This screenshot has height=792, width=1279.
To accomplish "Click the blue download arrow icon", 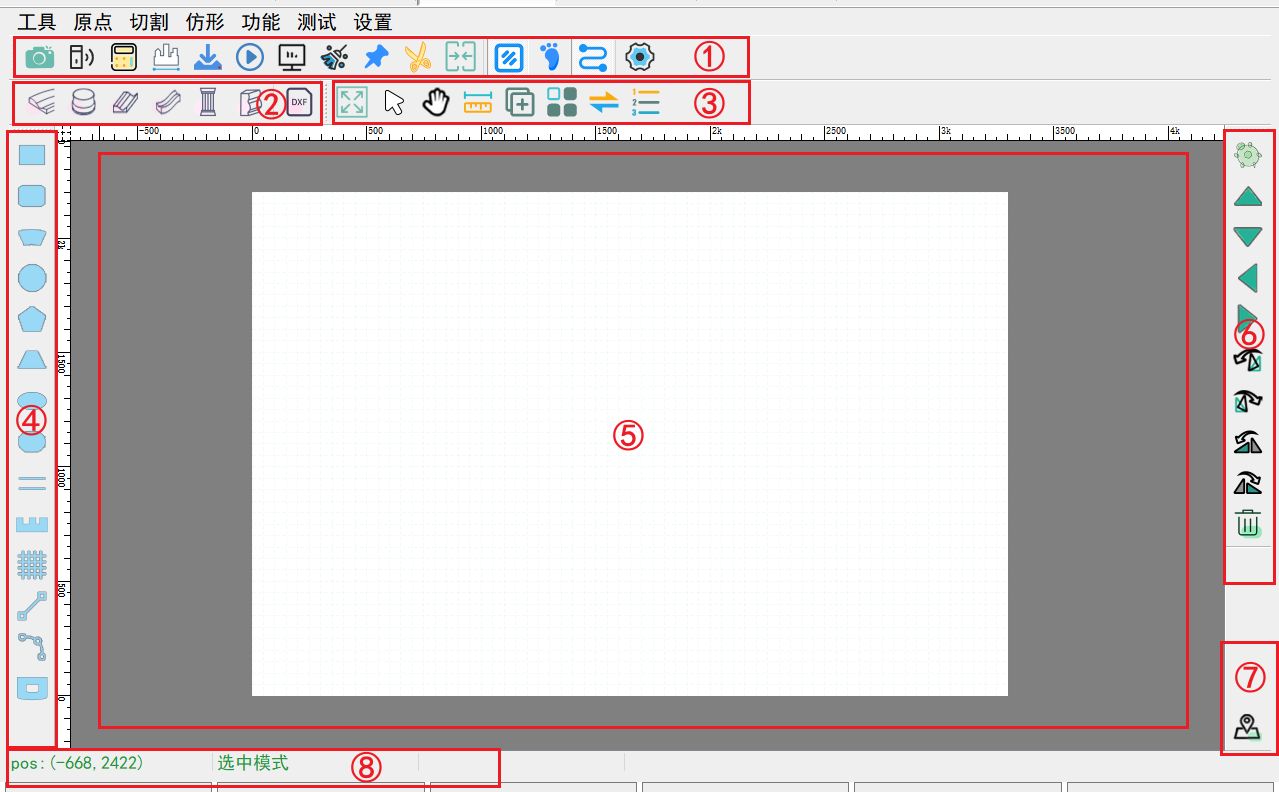I will tap(207, 57).
